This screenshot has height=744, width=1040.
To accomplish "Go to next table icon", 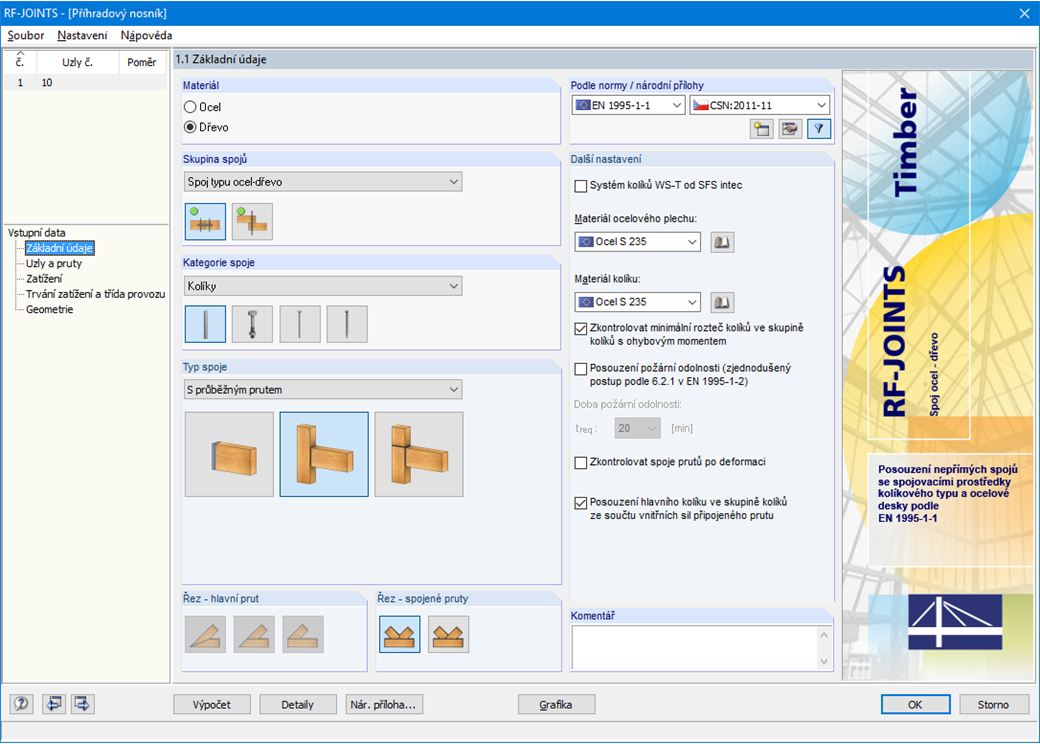I will pyautogui.click(x=83, y=704).
